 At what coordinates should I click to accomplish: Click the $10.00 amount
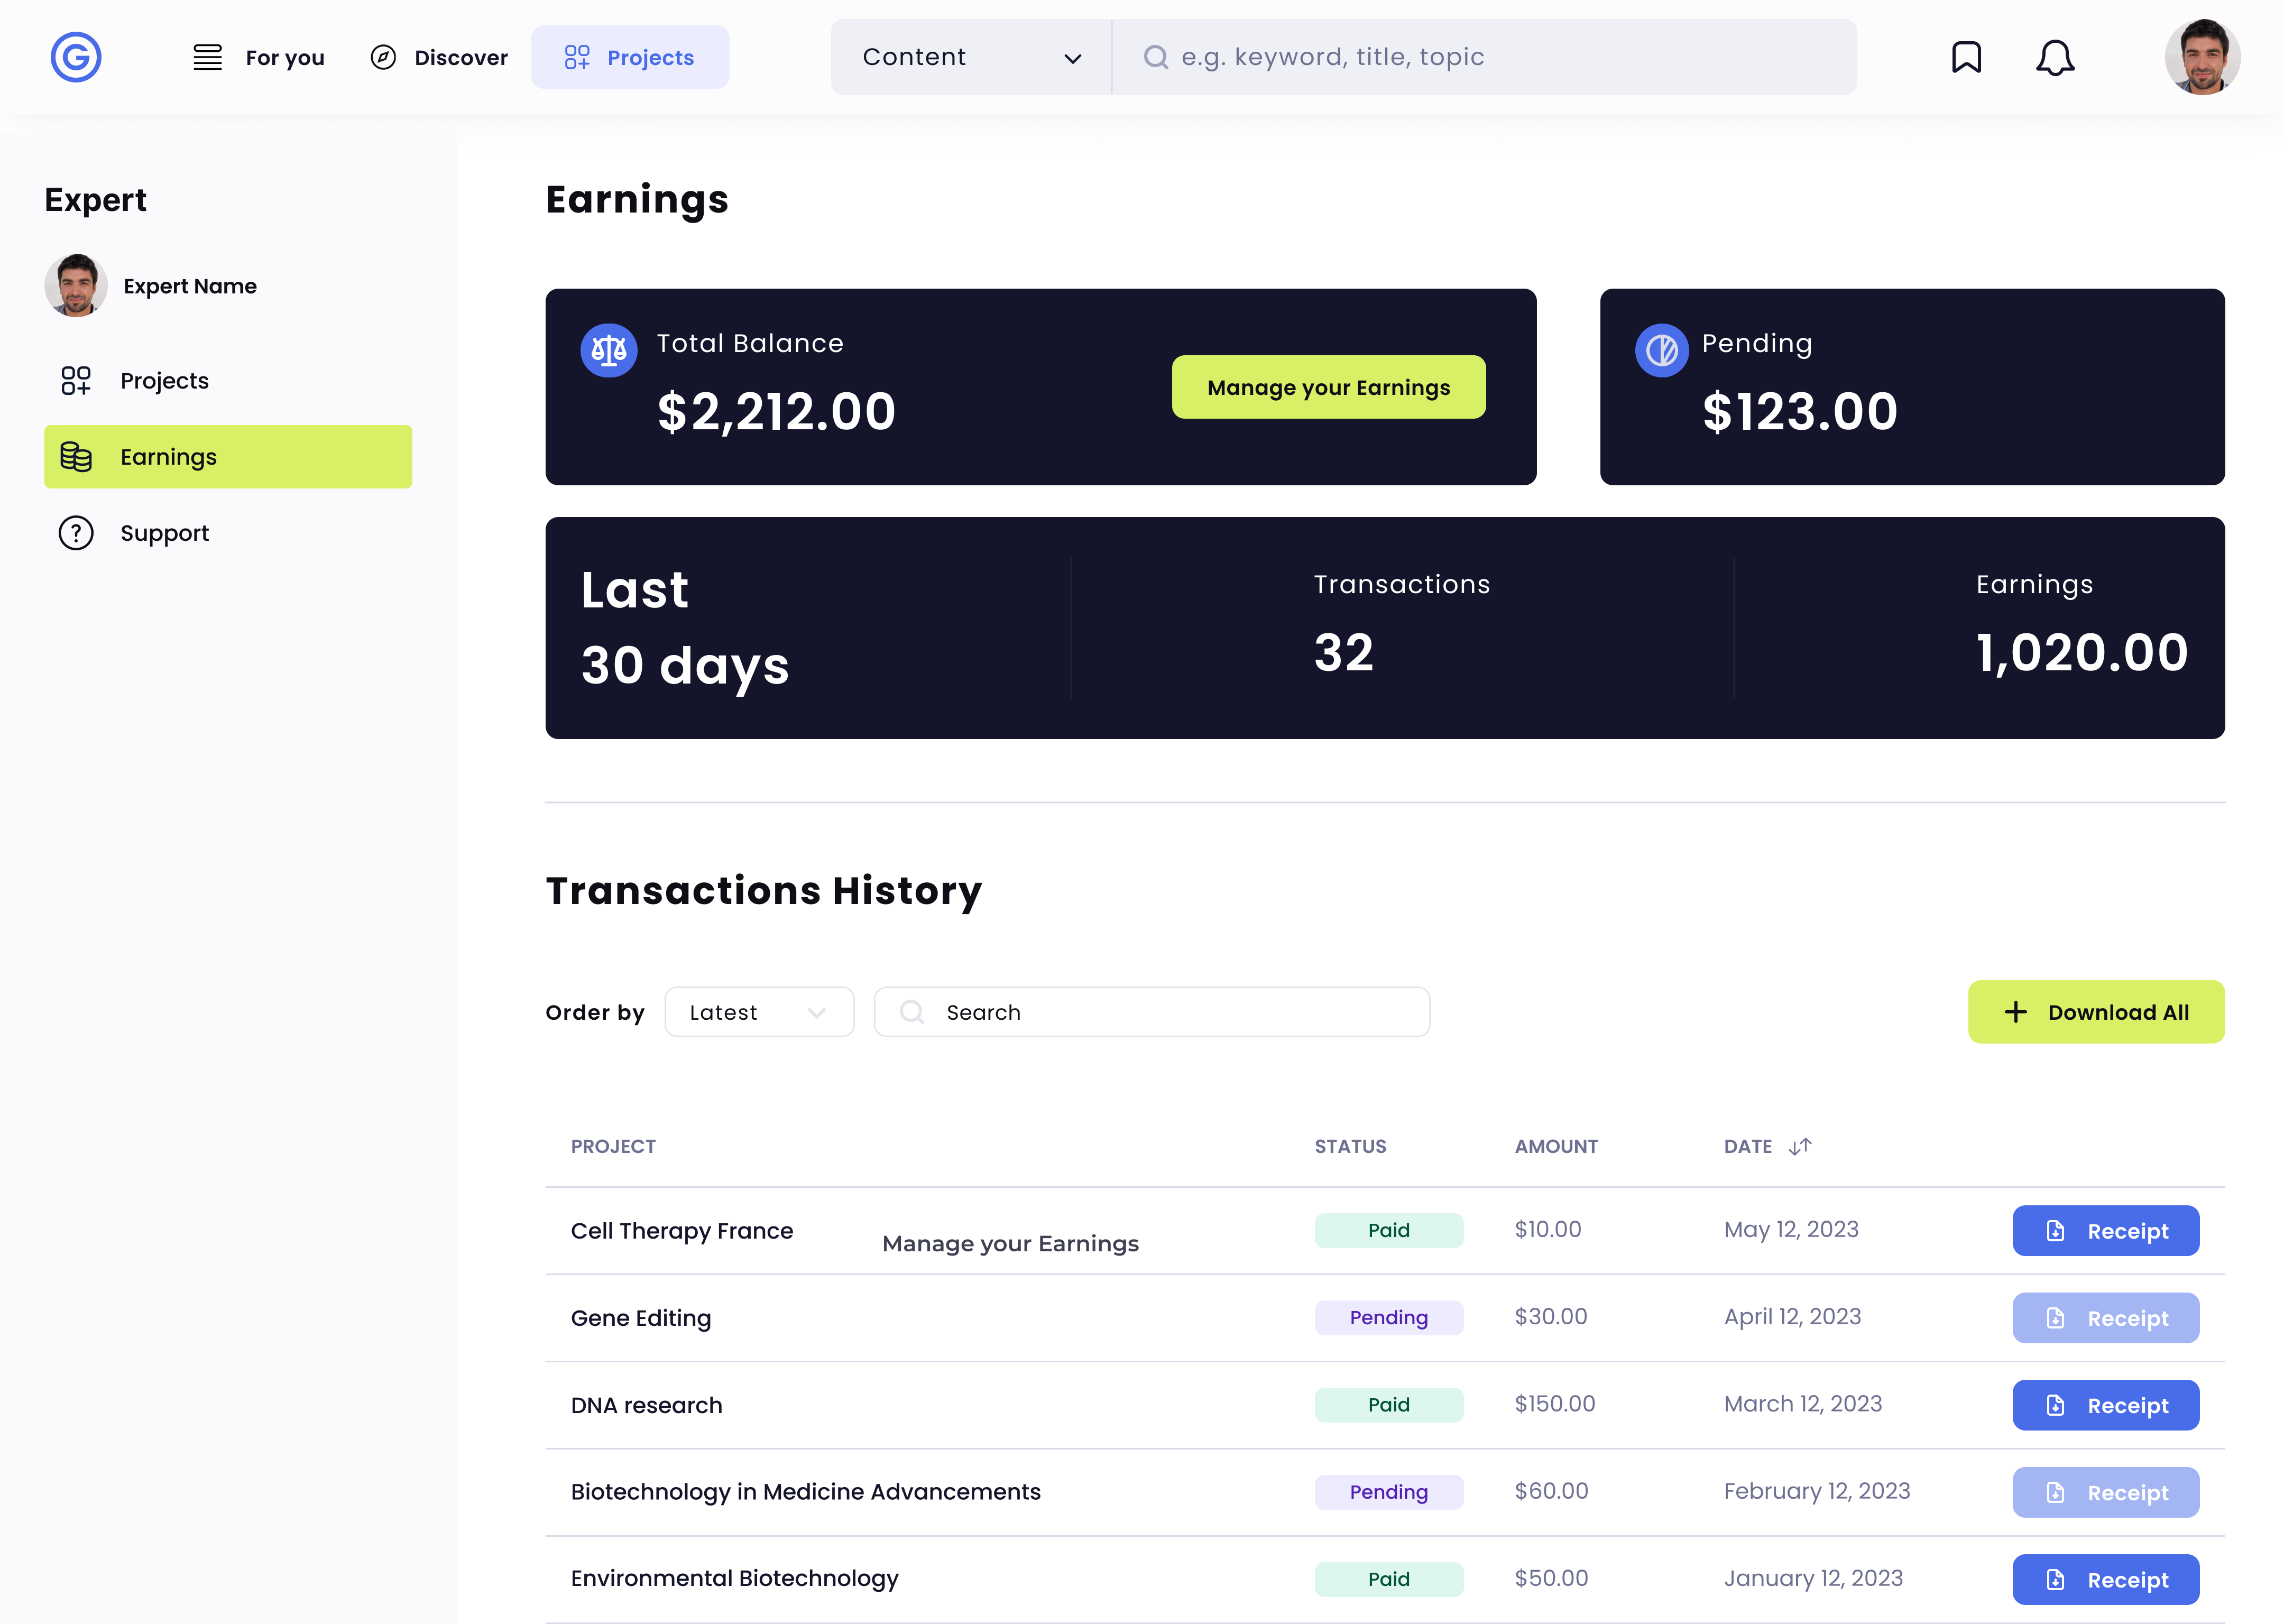click(x=1548, y=1229)
